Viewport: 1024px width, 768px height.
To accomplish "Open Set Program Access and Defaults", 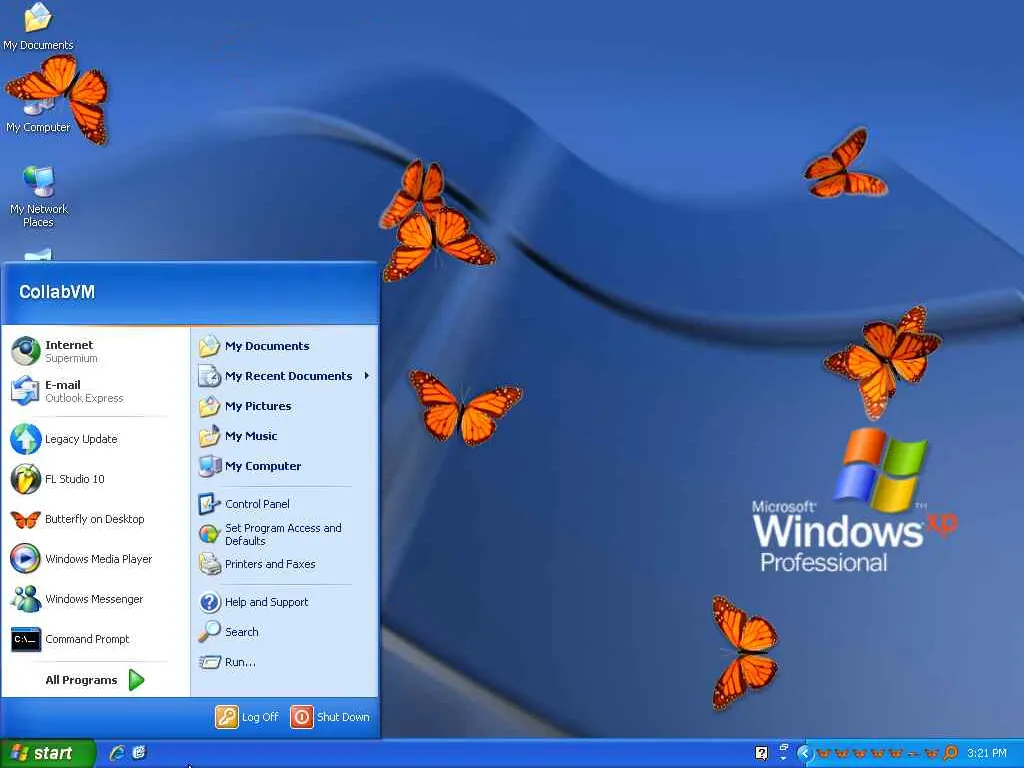I will (284, 534).
